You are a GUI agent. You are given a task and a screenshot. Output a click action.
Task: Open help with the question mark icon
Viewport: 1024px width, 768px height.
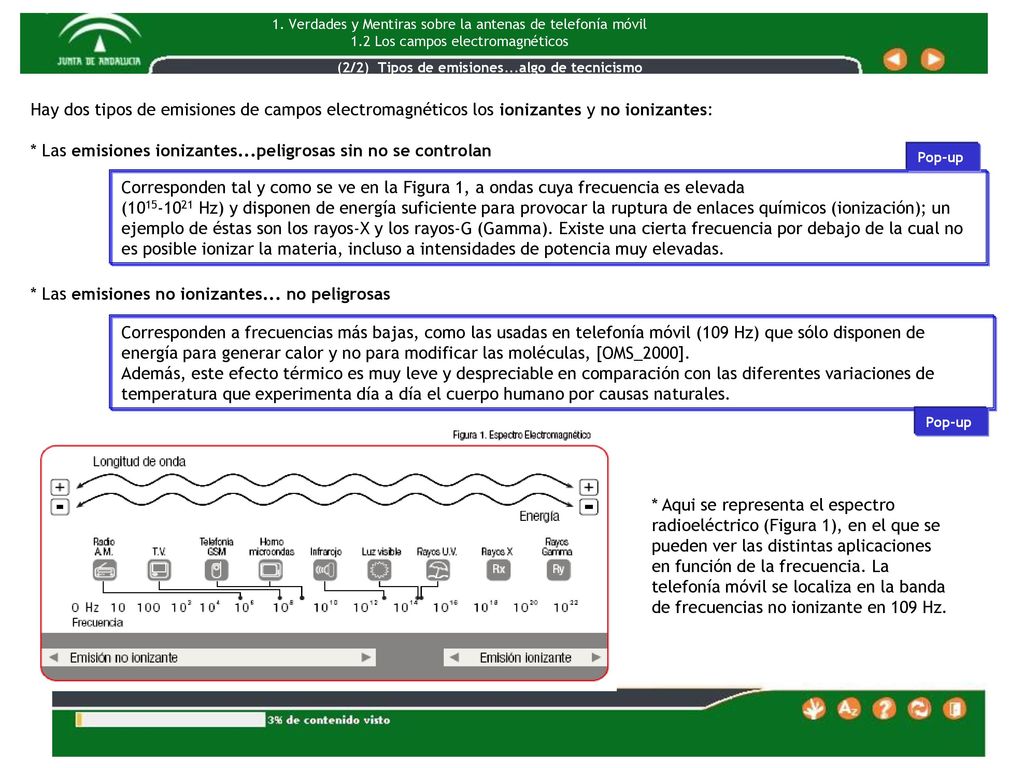click(884, 709)
